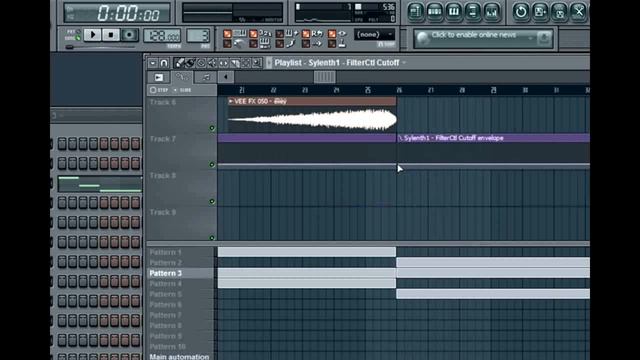Open the Playlist view from top toolbar
640x360 pixels.
pos(415,11)
